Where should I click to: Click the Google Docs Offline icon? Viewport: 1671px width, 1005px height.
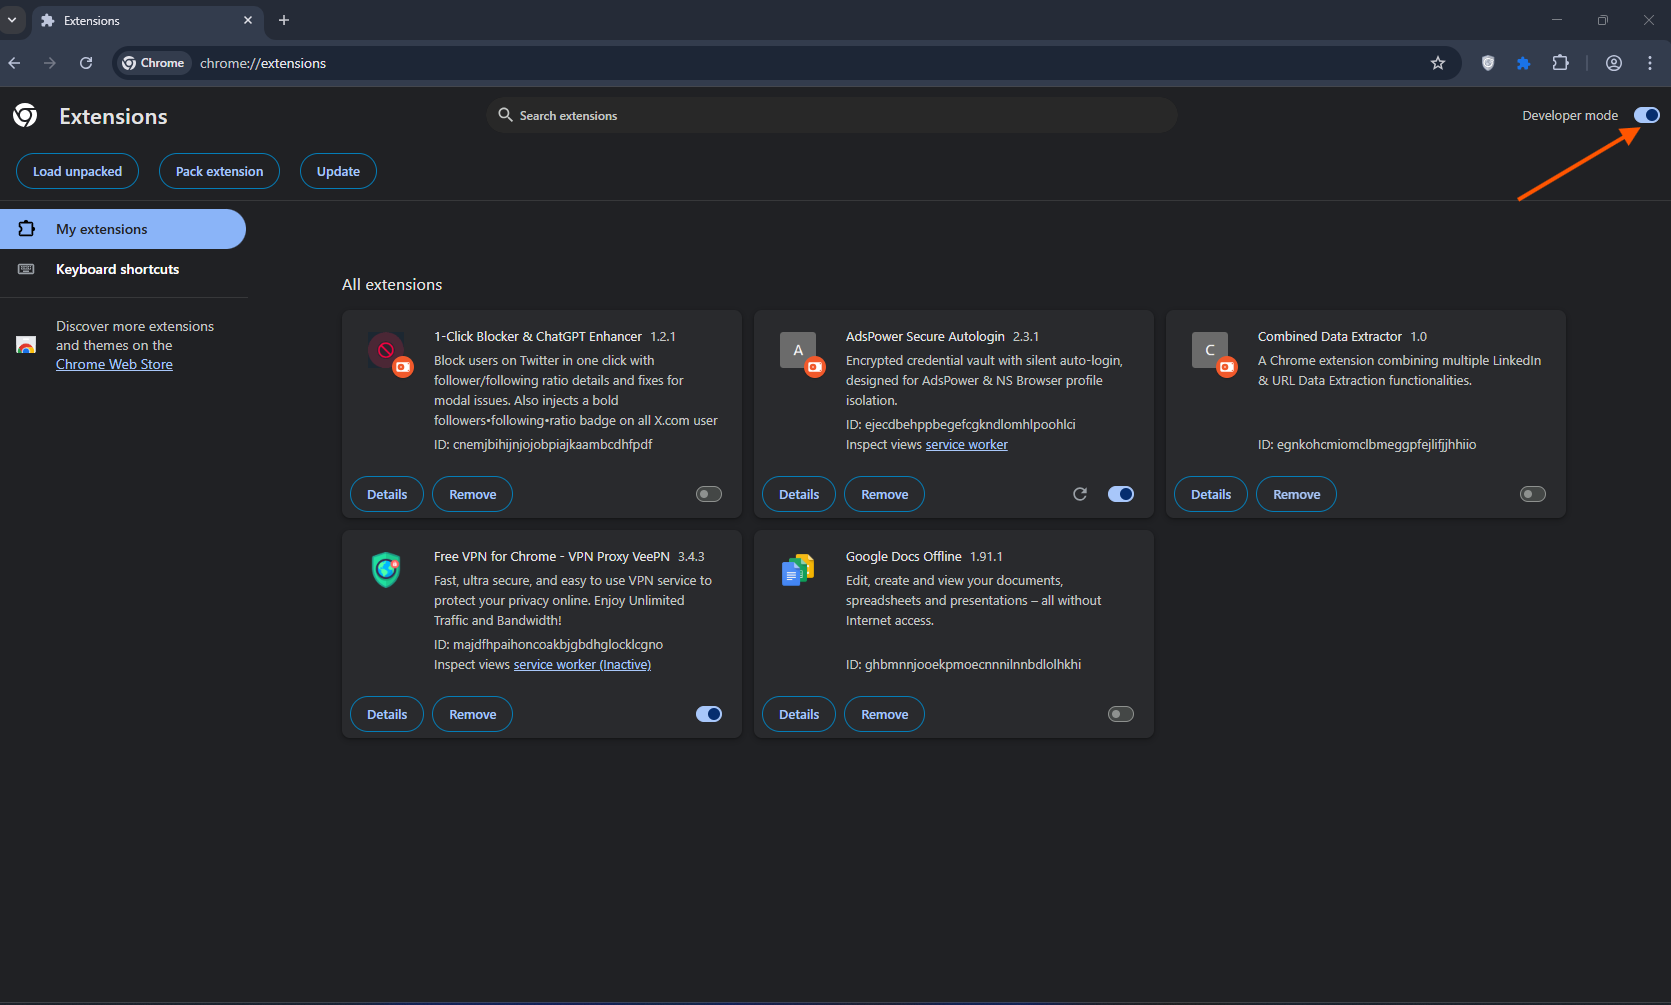(x=797, y=569)
